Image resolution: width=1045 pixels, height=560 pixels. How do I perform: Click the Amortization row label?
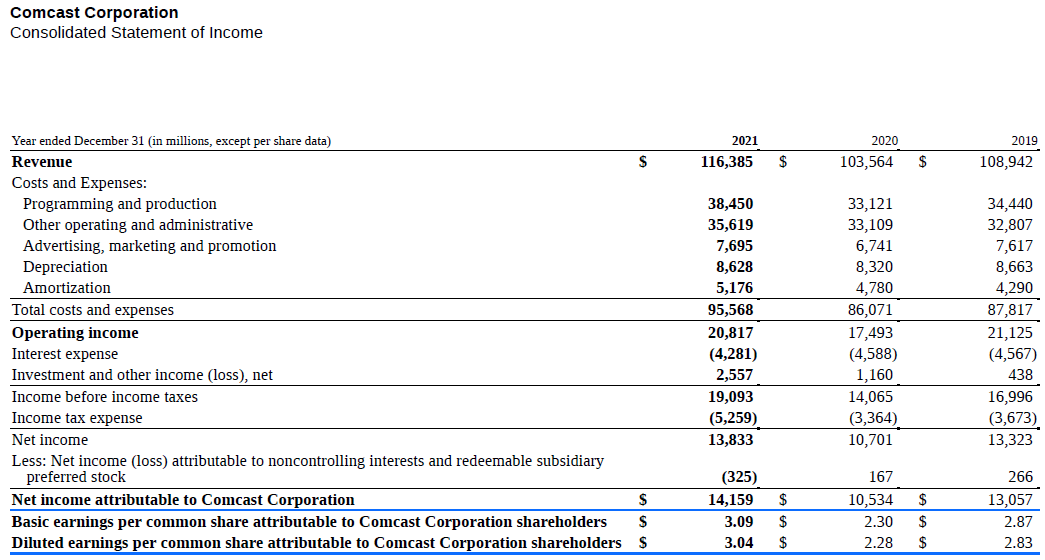67,288
